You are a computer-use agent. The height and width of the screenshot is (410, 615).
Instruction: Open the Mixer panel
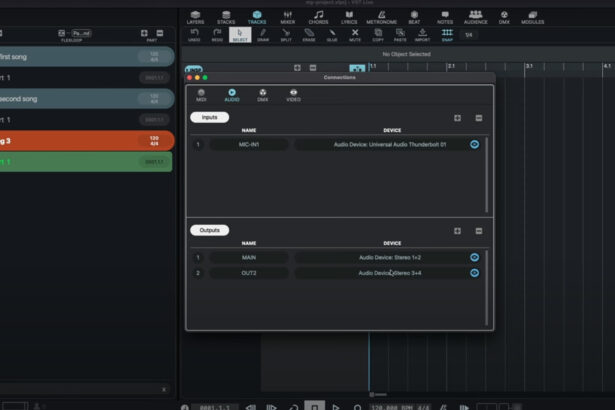click(x=287, y=18)
